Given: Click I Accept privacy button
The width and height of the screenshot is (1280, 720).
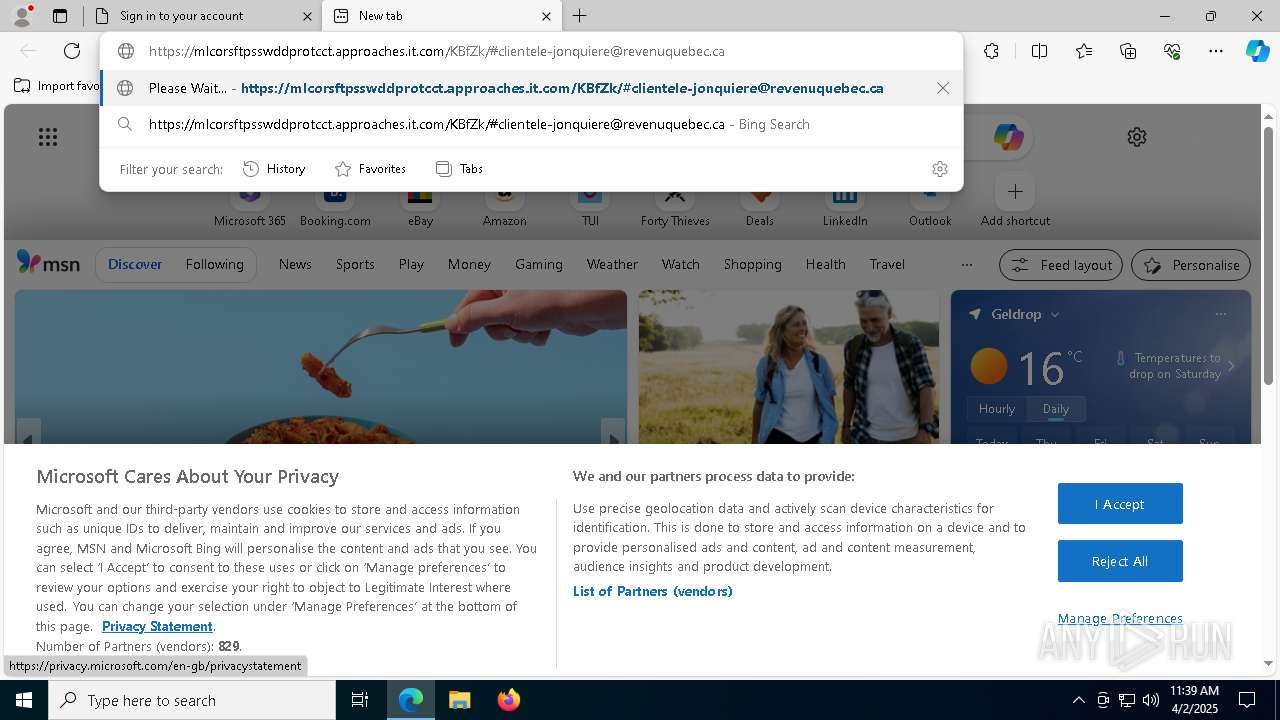Looking at the screenshot, I should pos(1120,504).
